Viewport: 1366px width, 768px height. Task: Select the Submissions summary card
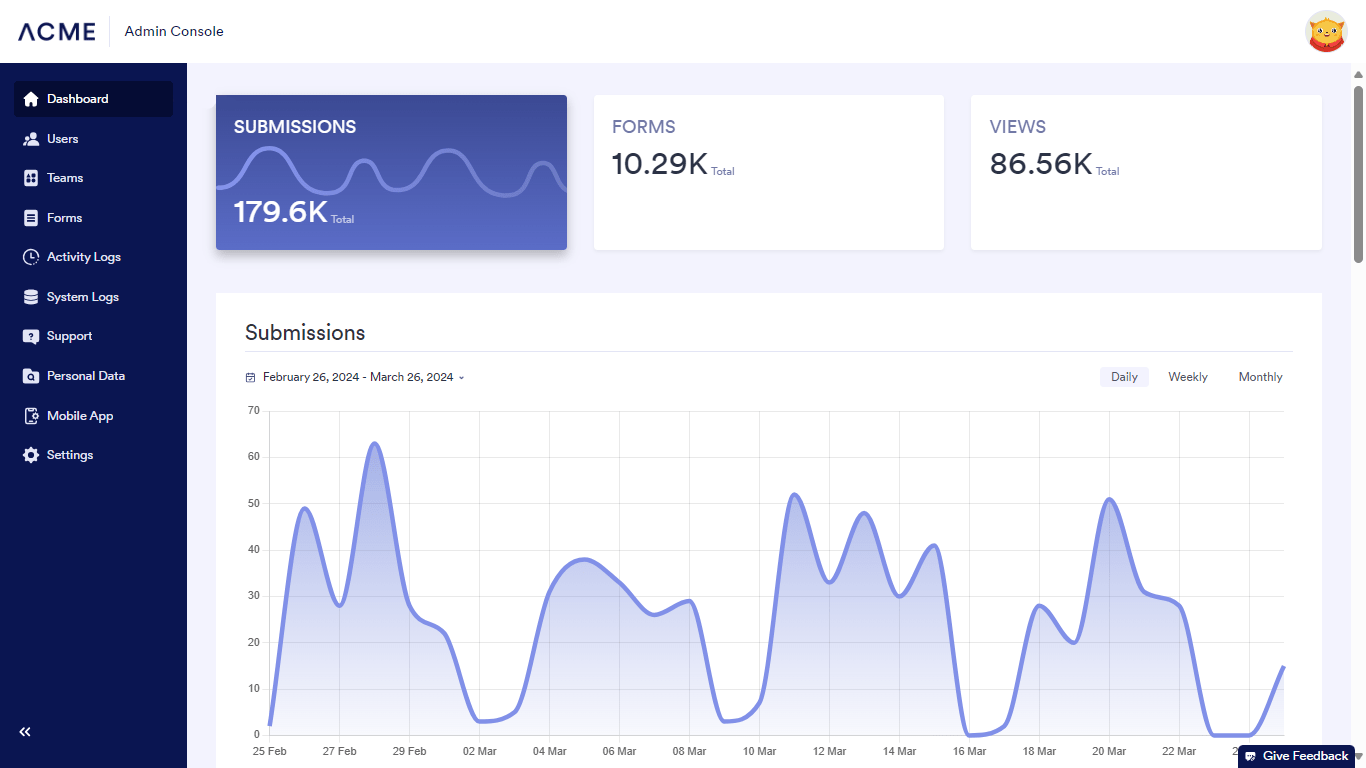coord(391,172)
